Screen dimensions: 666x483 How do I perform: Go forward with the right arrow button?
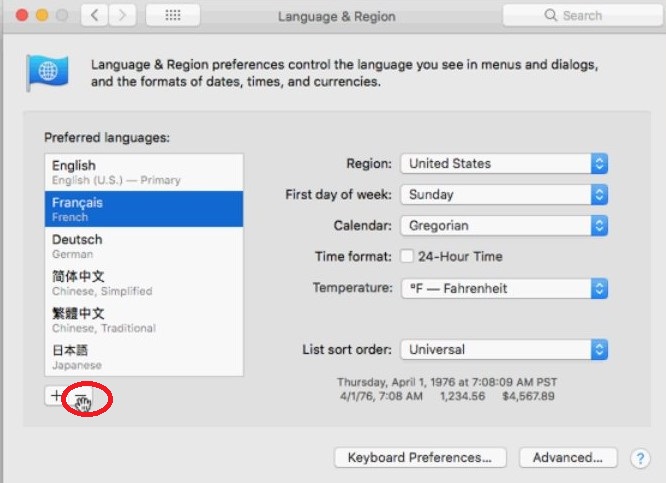122,15
